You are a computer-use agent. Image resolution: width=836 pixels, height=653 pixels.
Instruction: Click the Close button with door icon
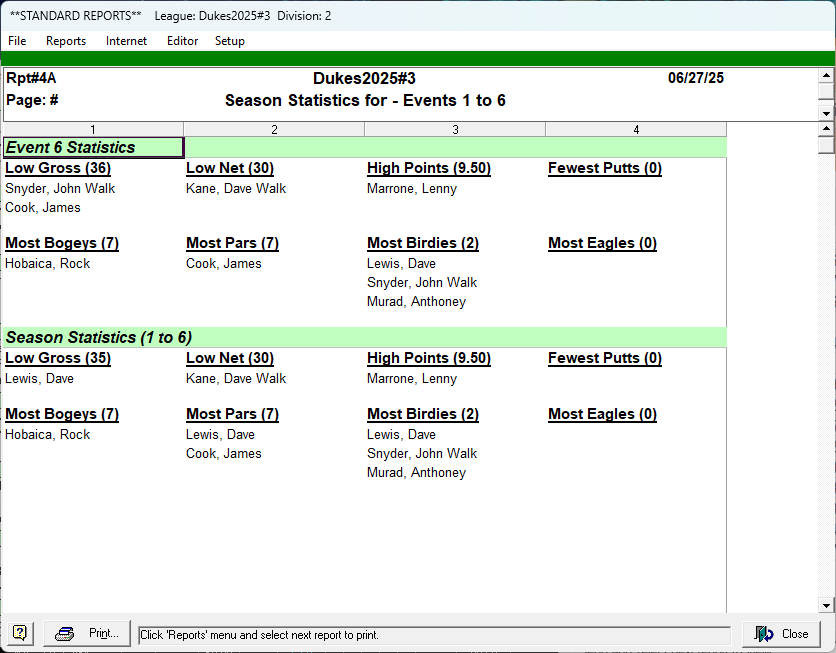781,634
